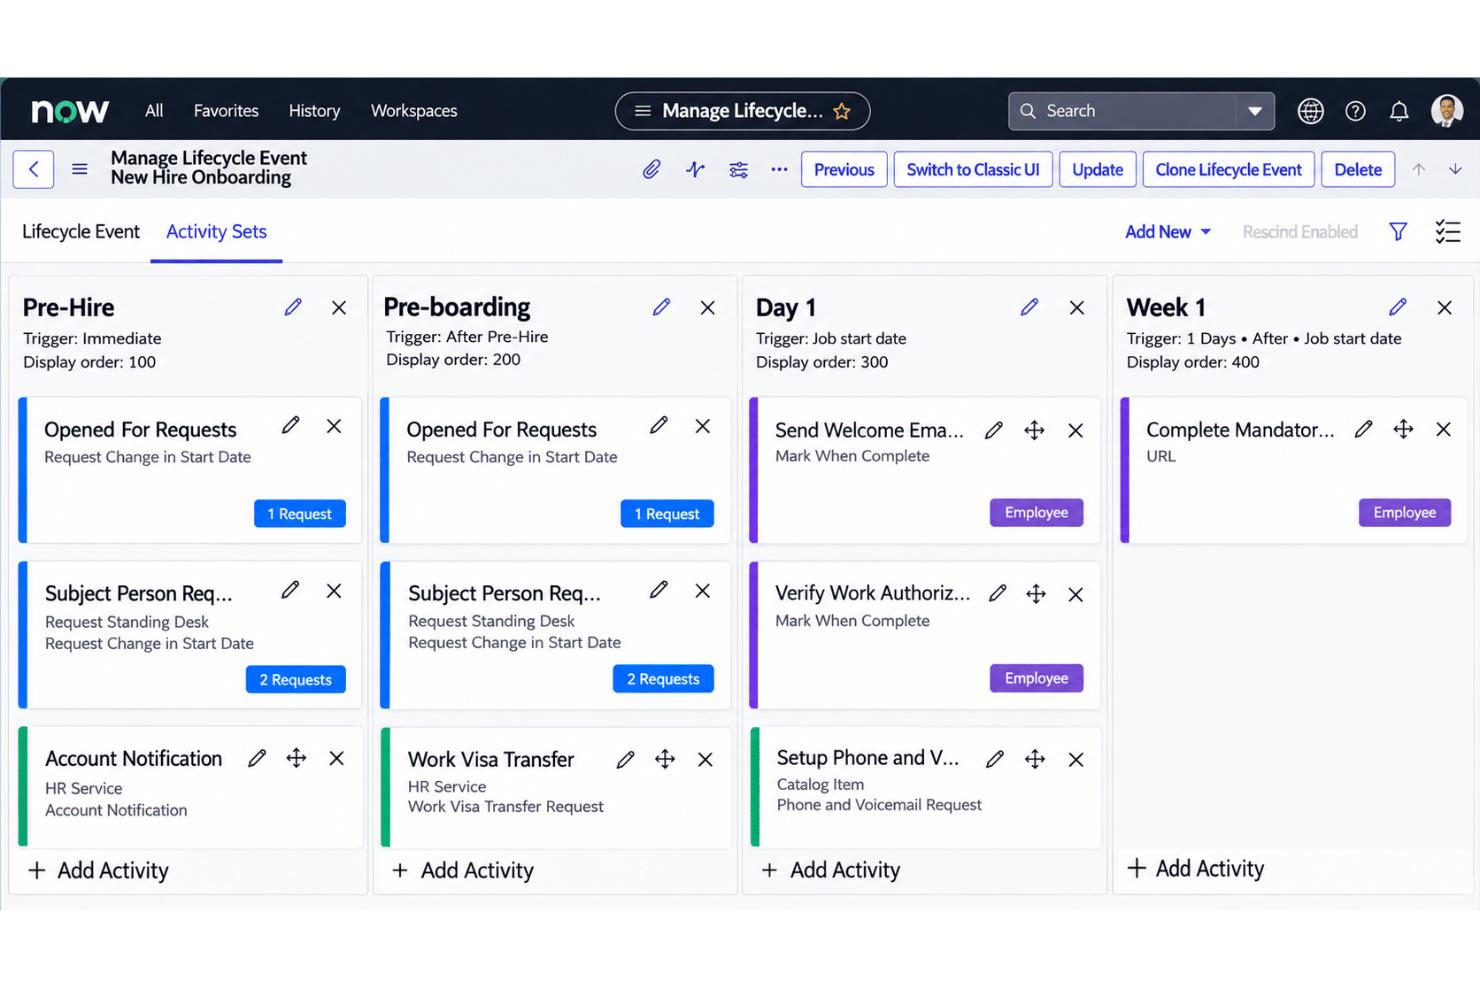1480x987 pixels.
Task: Open the All menu
Action: [154, 111]
